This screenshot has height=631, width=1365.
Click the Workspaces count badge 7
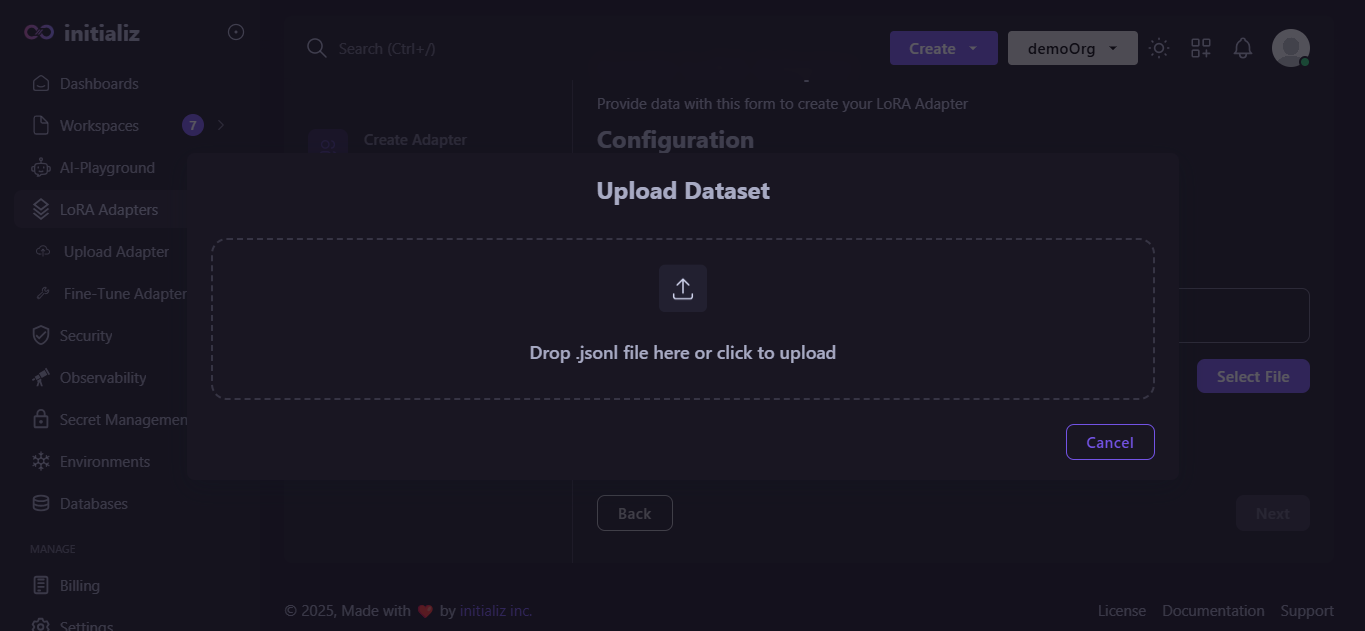193,125
